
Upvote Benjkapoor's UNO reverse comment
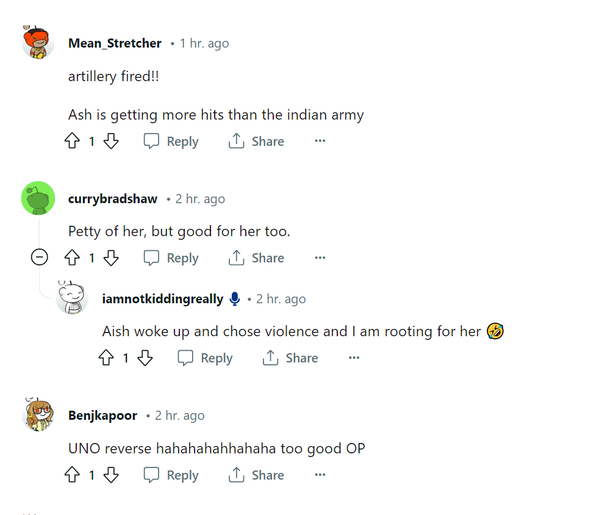[72, 475]
